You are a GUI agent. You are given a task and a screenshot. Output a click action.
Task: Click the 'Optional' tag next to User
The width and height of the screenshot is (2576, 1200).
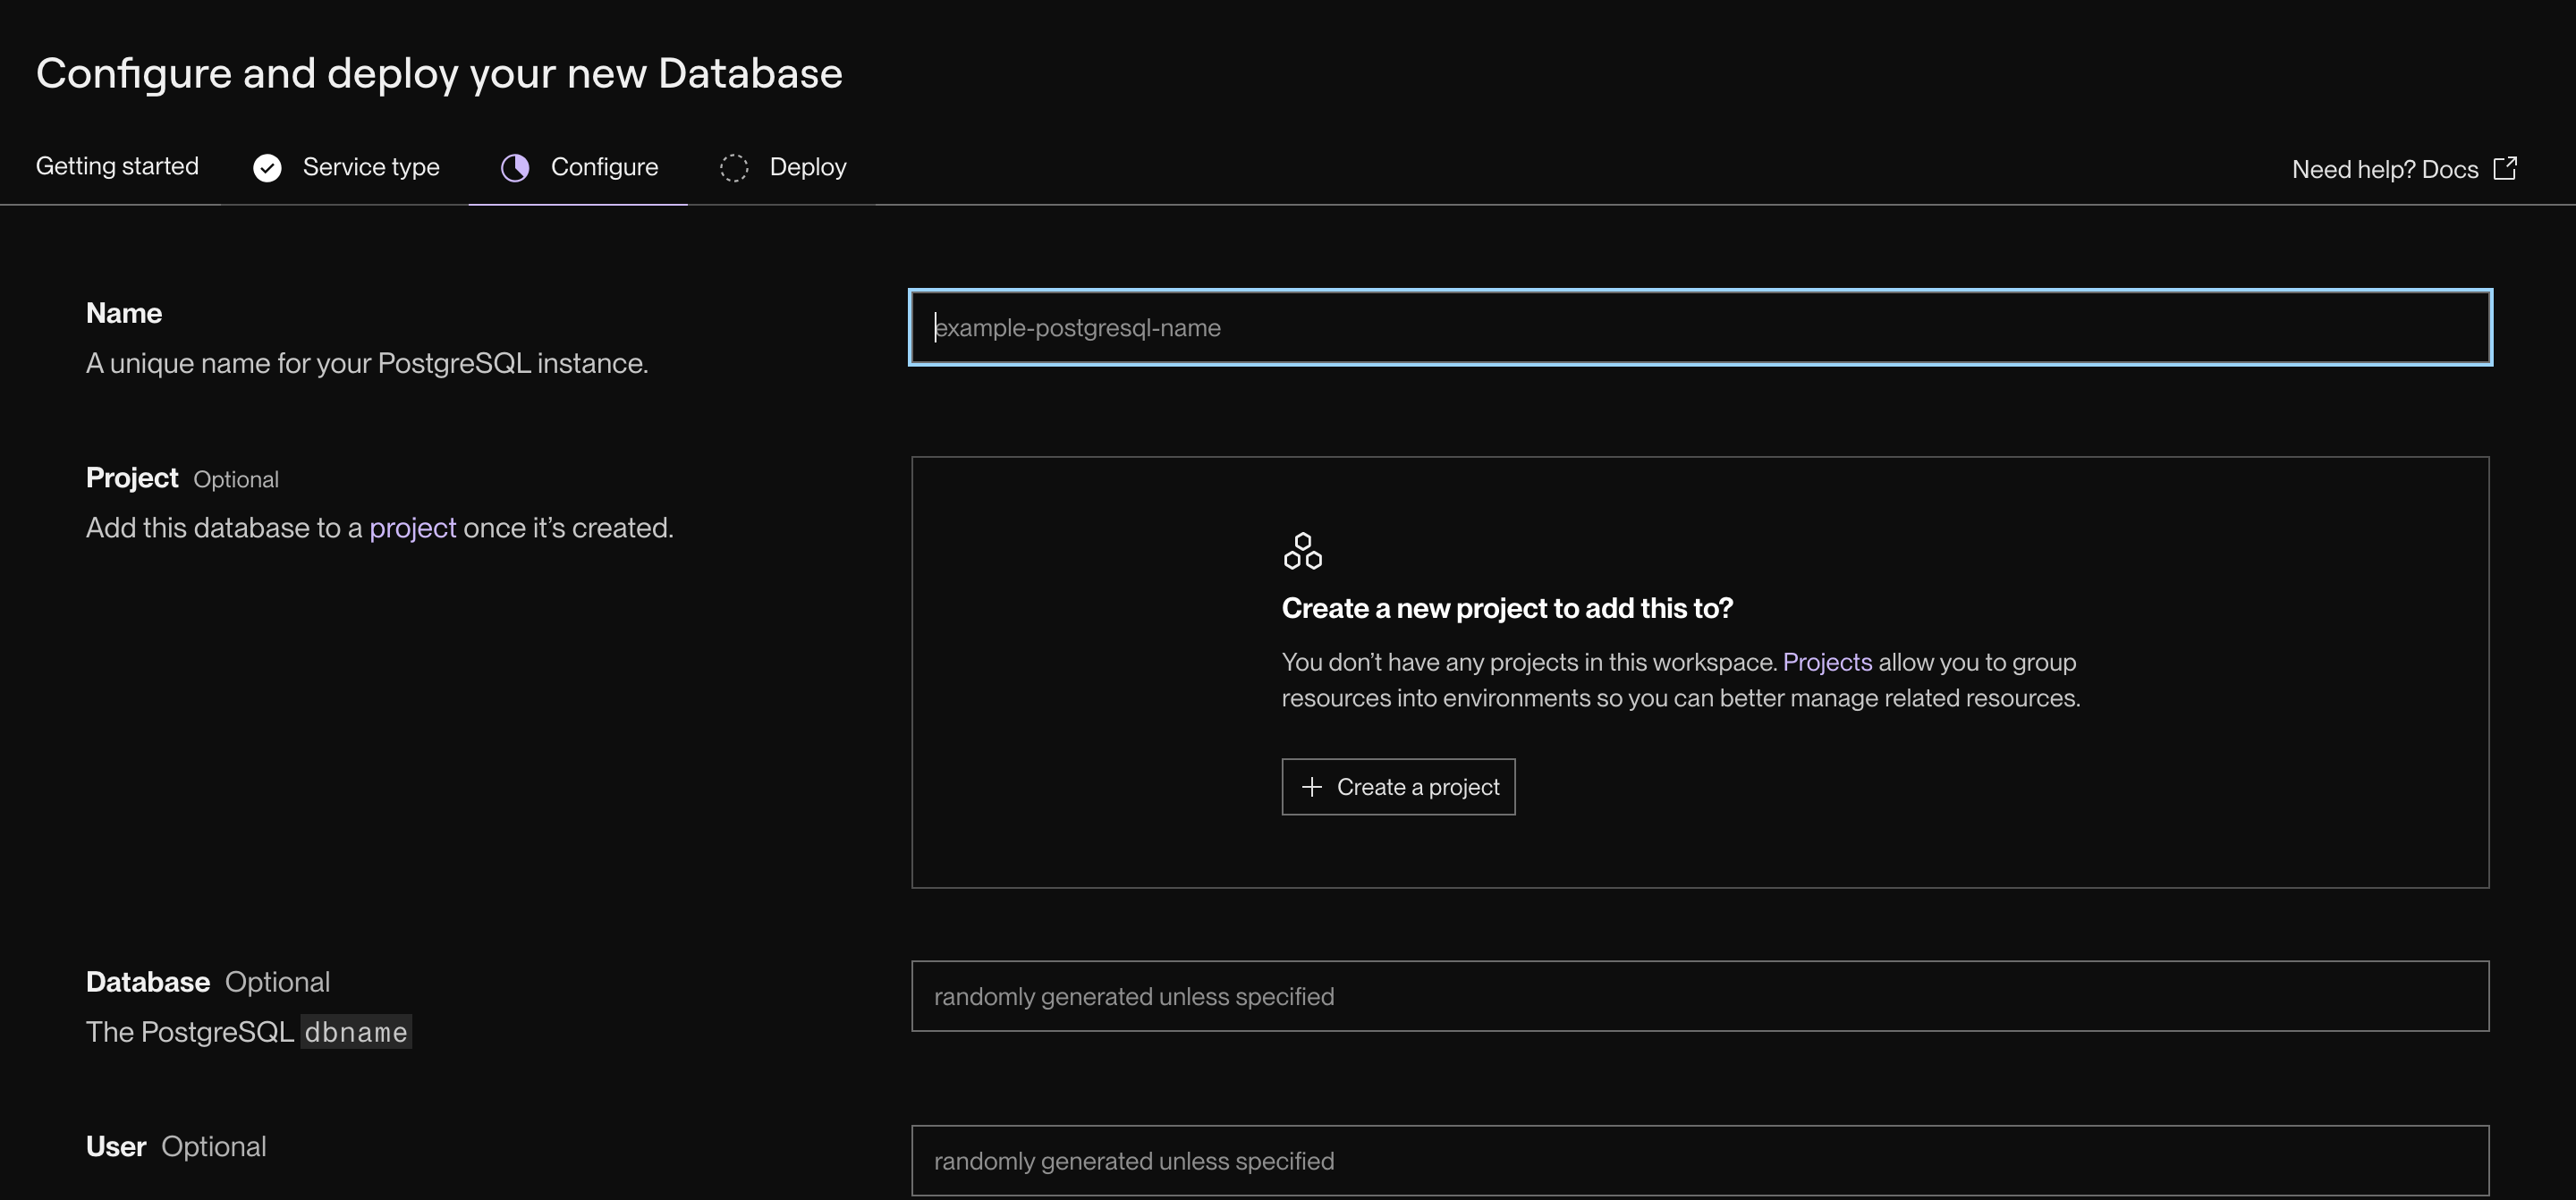pyautogui.click(x=214, y=1147)
